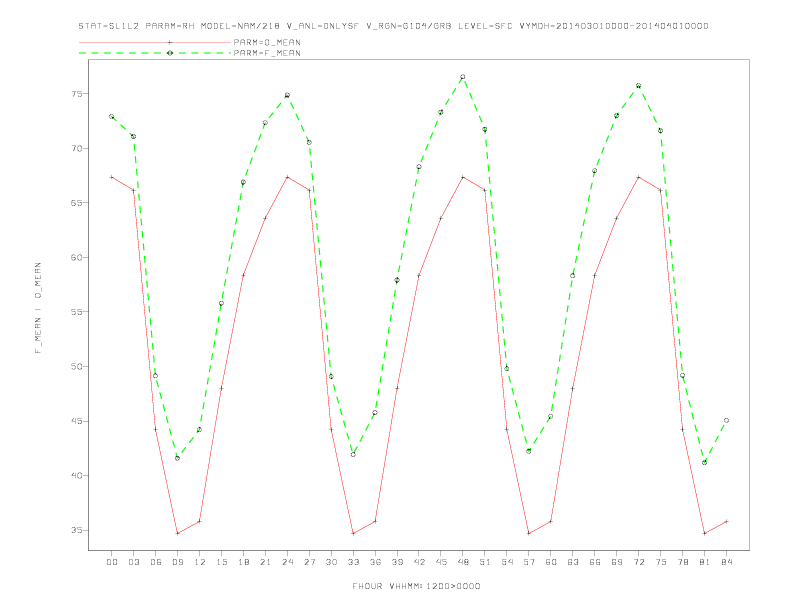The height and width of the screenshot is (612, 792).
Task: Click the PARM=O_MEAN legend label
Action: pyautogui.click(x=267, y=42)
